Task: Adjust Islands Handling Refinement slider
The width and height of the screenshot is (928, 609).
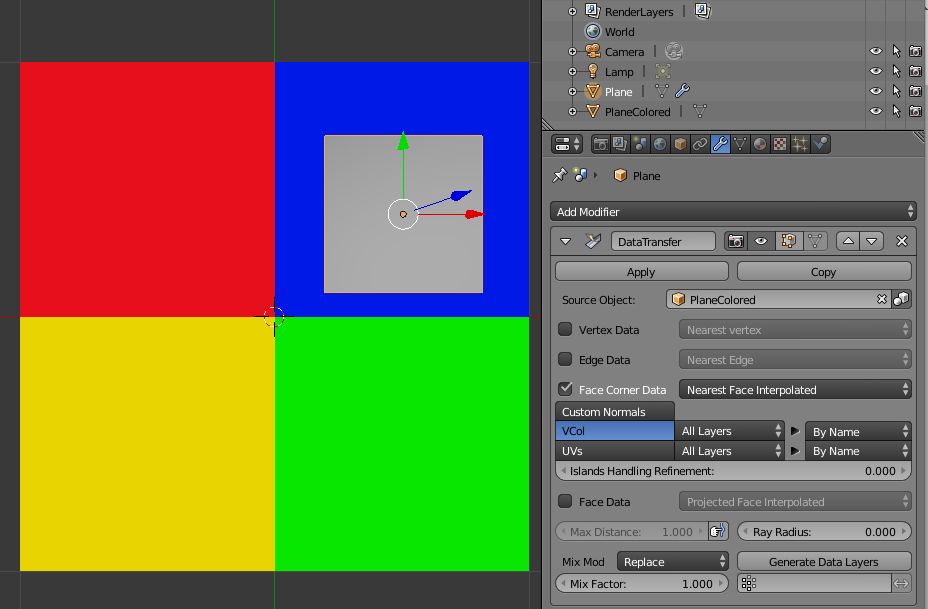Action: (x=733, y=471)
